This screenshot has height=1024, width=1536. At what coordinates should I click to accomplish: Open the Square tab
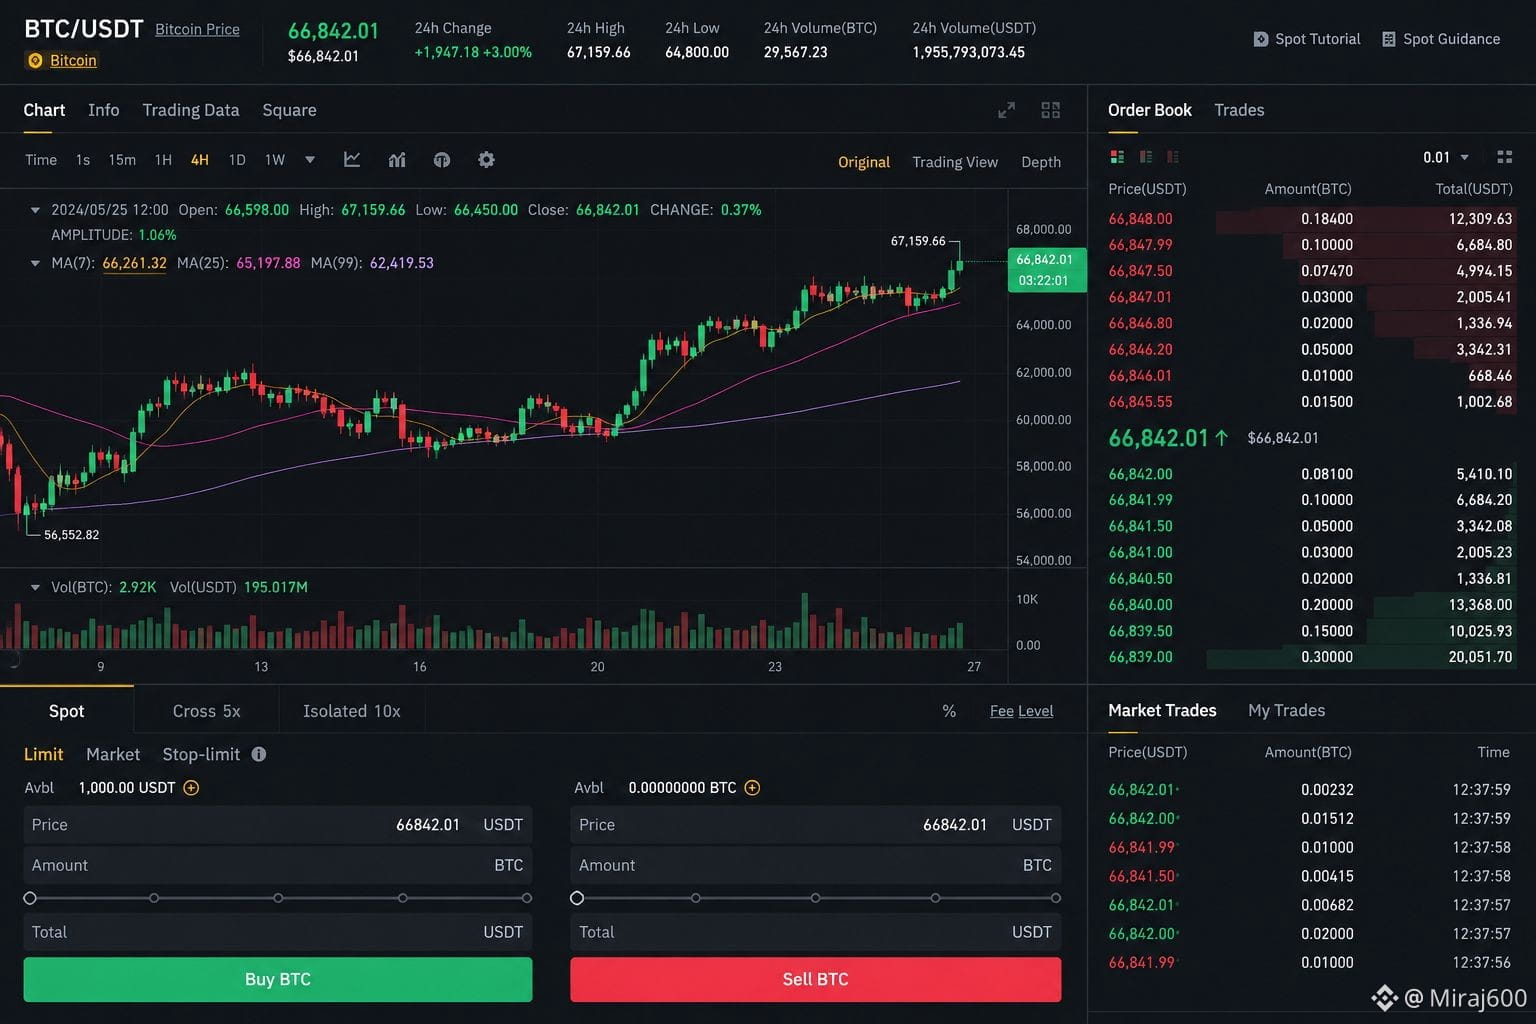point(289,110)
